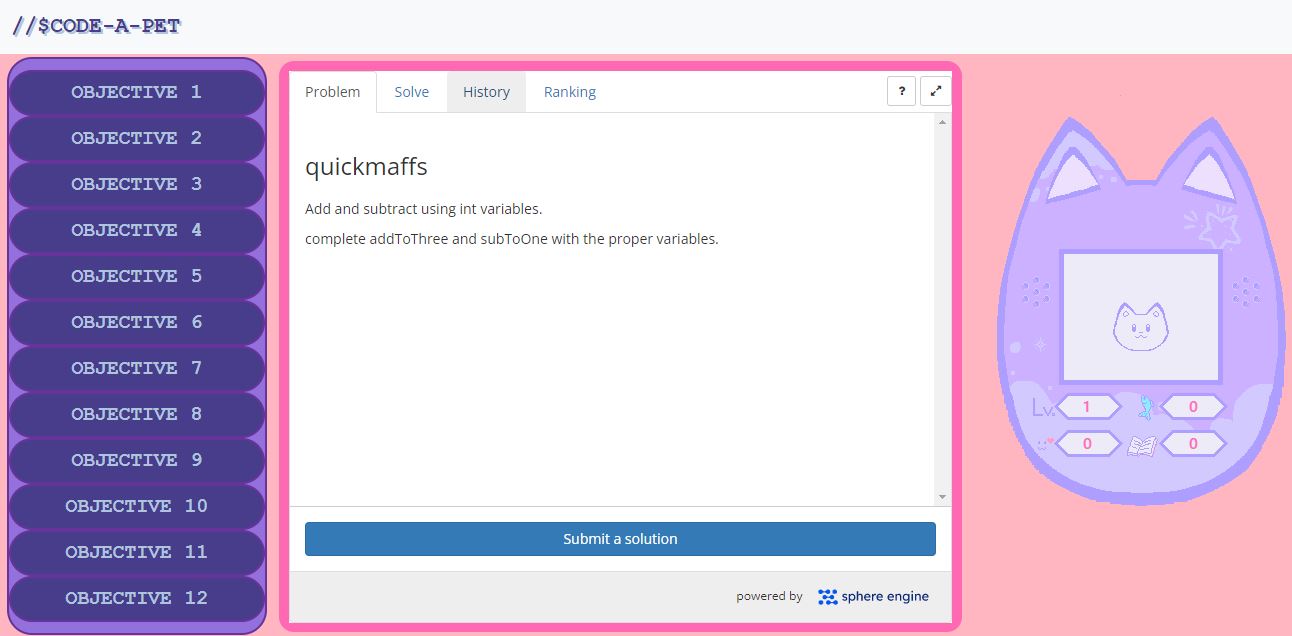Switch to the Problem tab
The height and width of the screenshot is (636, 1292).
[333, 92]
